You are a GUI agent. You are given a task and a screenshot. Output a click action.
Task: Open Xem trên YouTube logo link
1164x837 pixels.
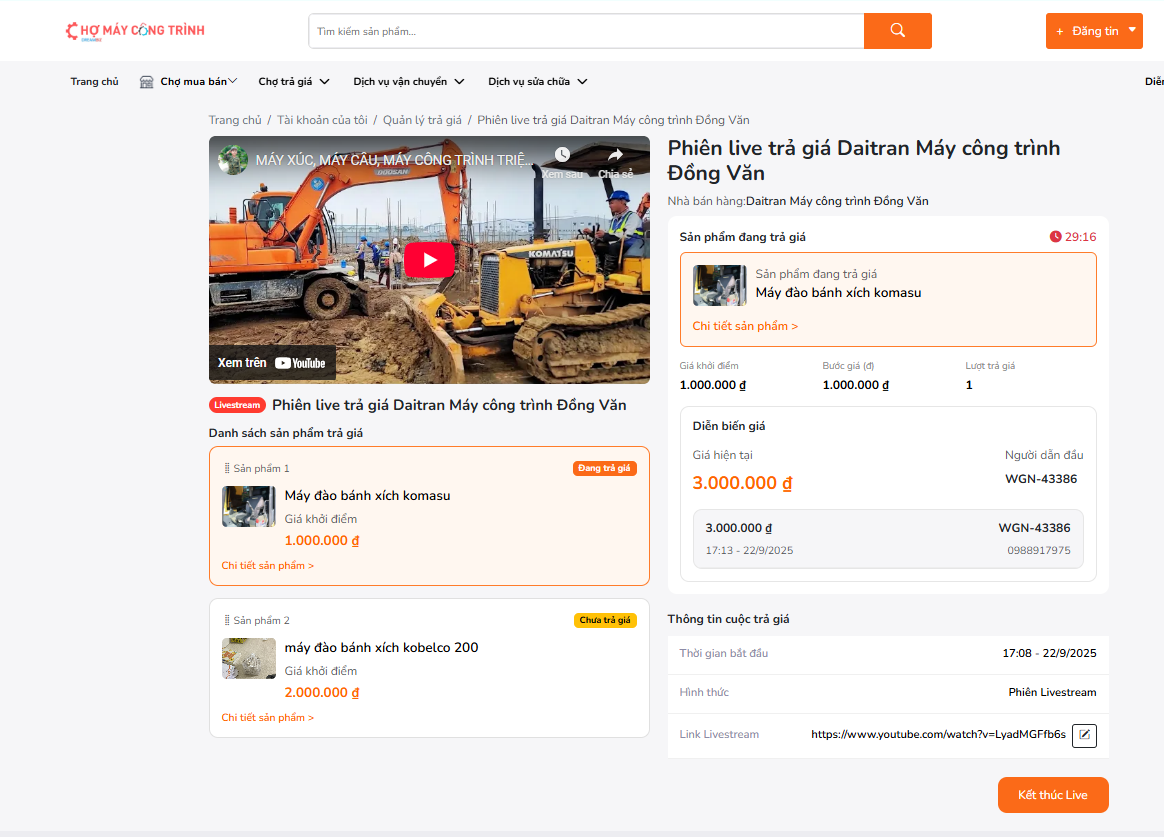[x=272, y=363]
